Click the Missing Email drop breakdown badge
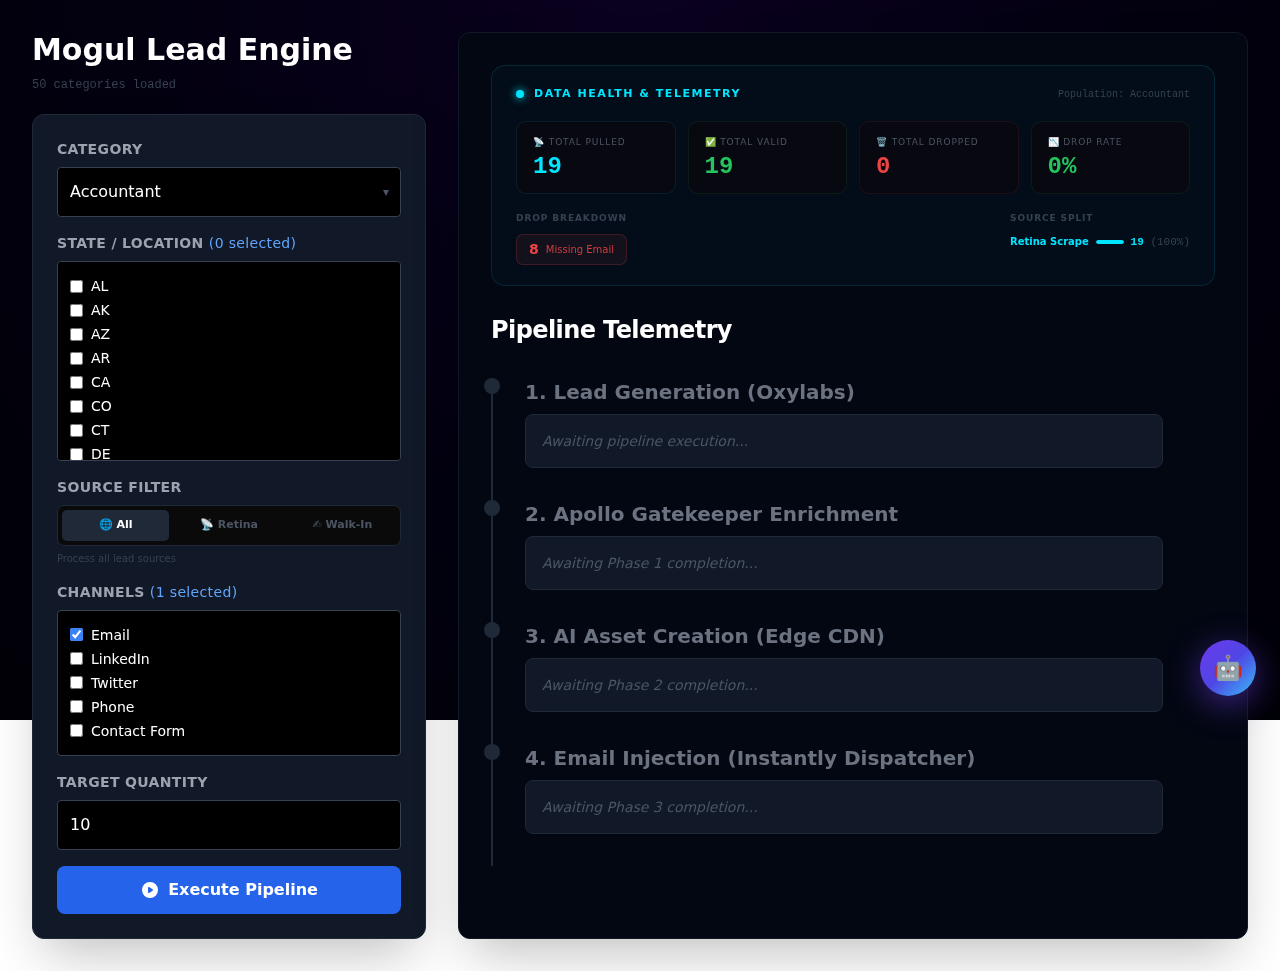Image resolution: width=1280 pixels, height=971 pixels. (x=571, y=250)
